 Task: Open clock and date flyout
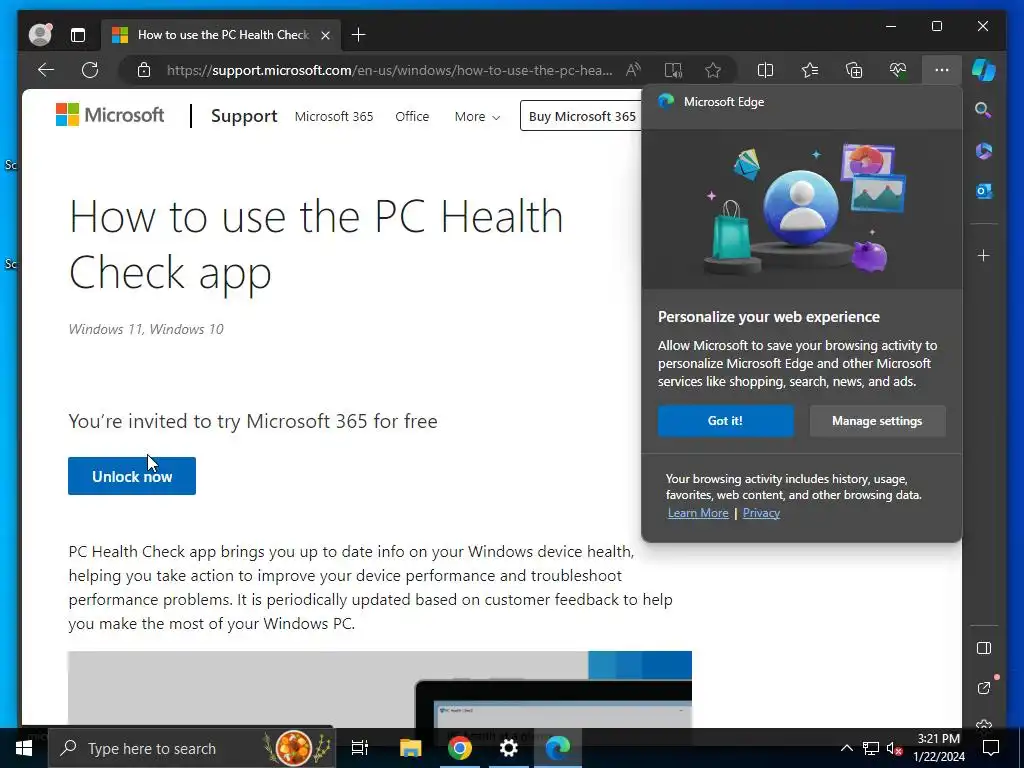coord(939,748)
